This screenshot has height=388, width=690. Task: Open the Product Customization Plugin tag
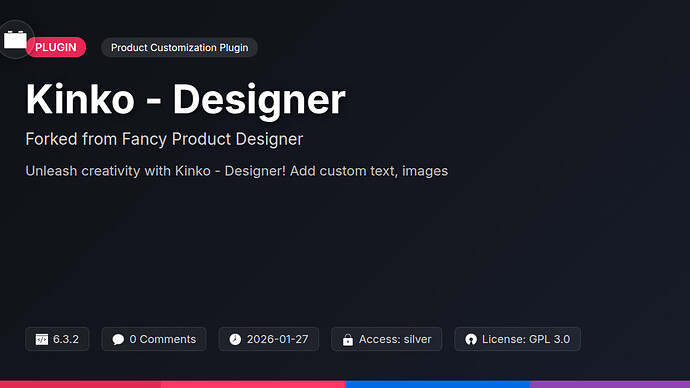(180, 48)
